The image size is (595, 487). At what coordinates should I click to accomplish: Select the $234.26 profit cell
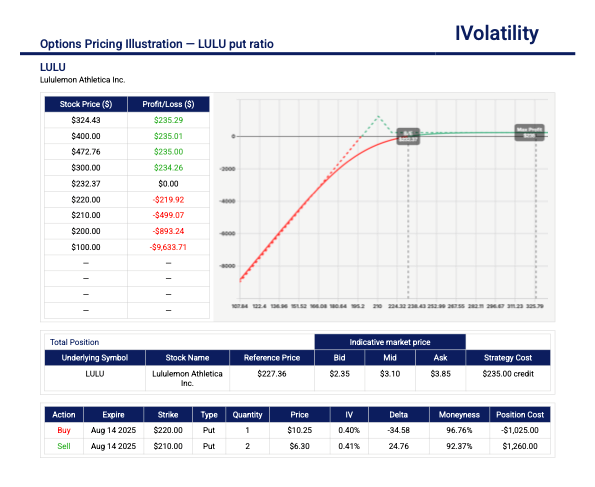pos(168,168)
